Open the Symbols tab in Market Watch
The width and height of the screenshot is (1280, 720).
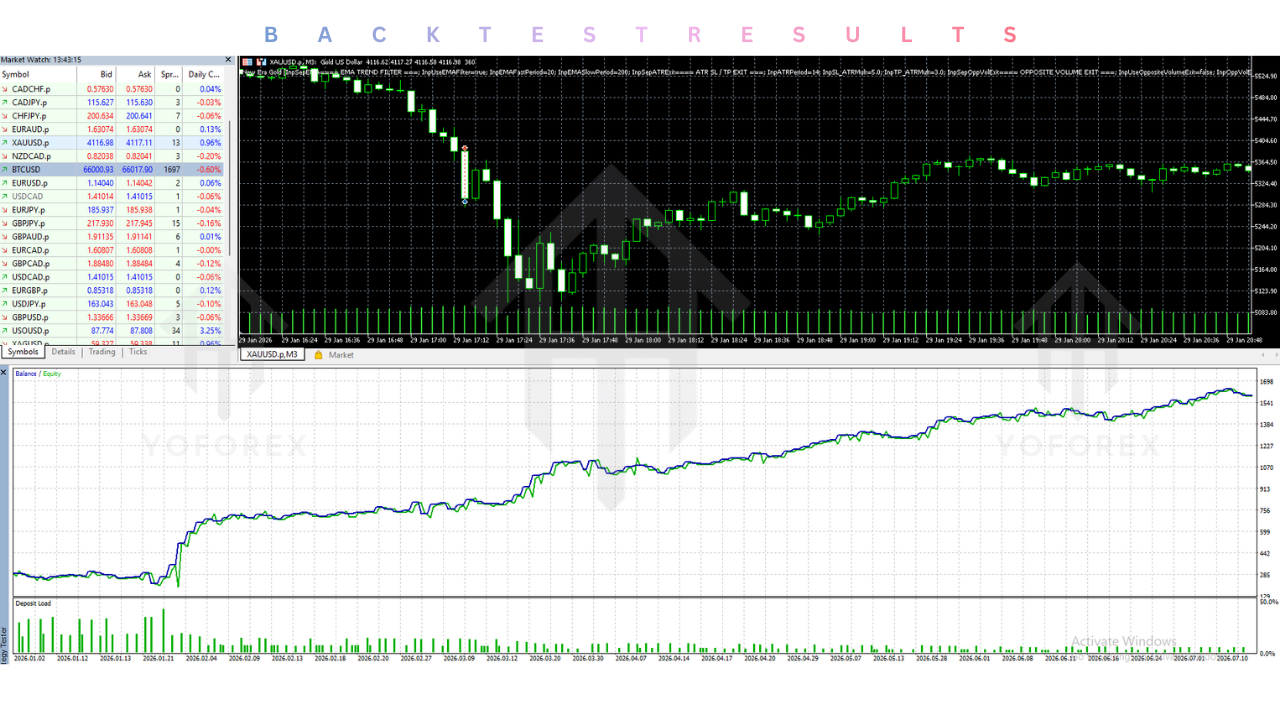22,352
